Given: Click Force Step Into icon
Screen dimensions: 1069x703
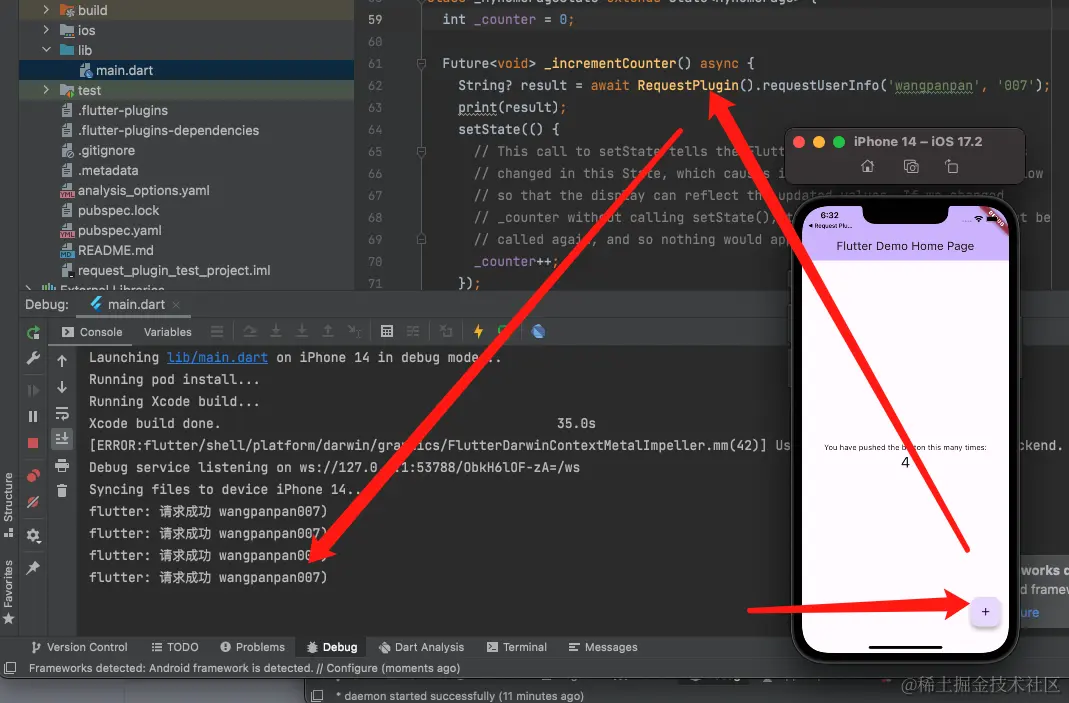Looking at the screenshot, I should pos(301,331).
